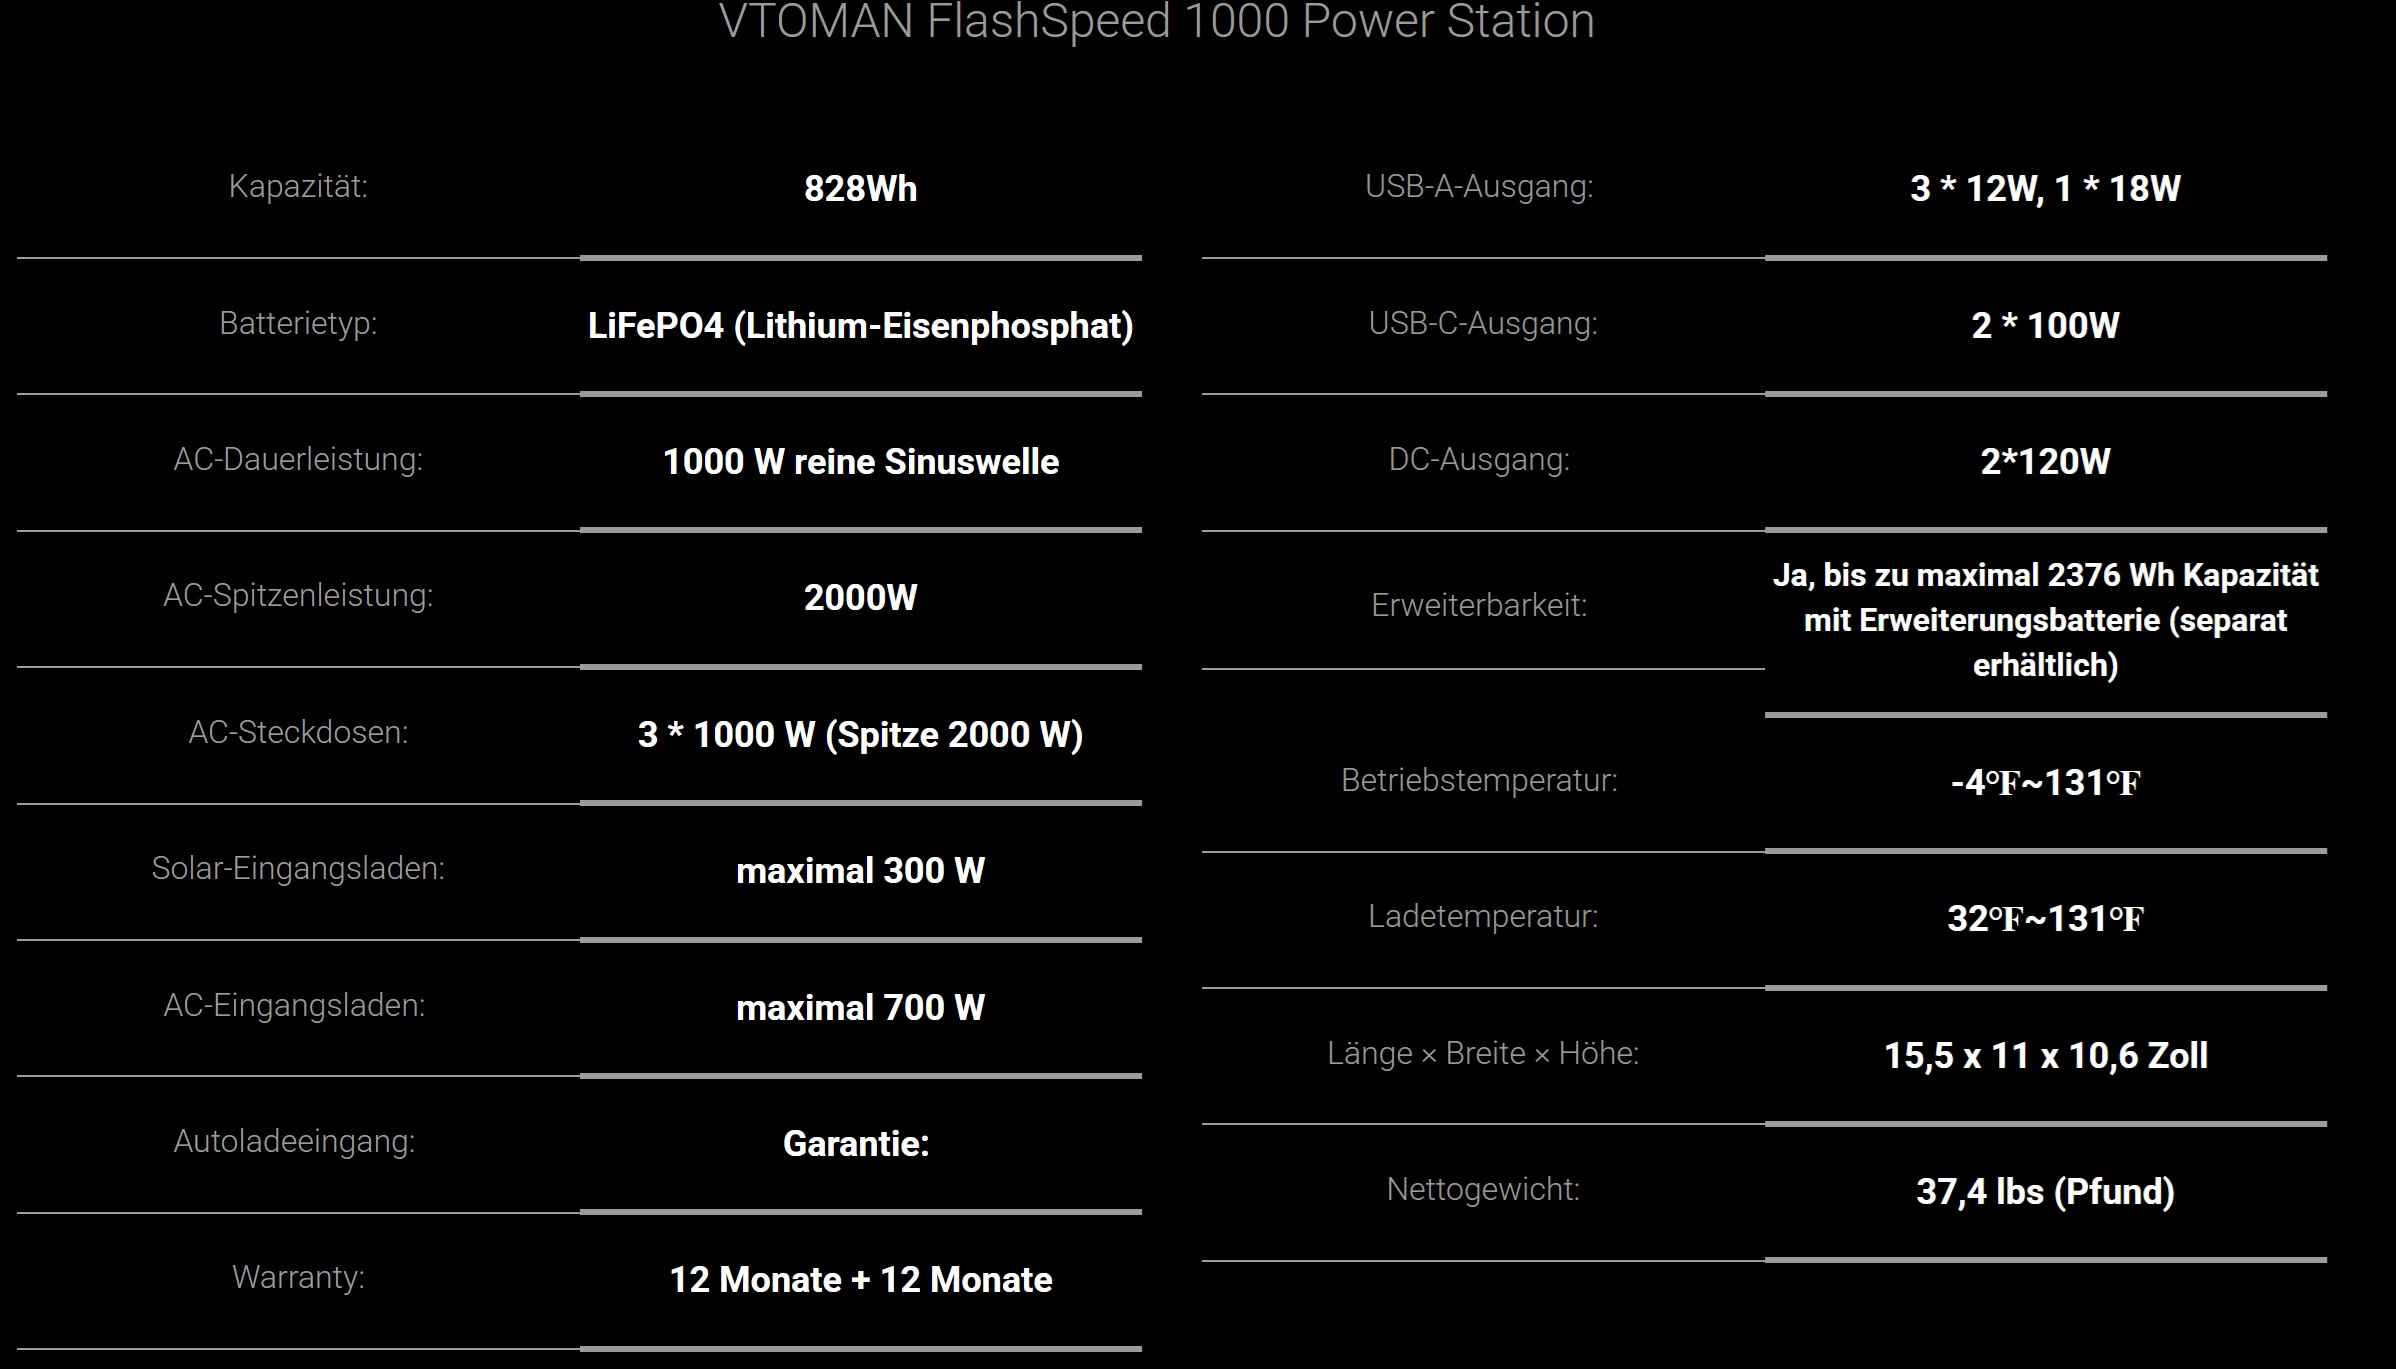The height and width of the screenshot is (1369, 2396).
Task: Select the Ladetemperatur label
Action: 1483,916
